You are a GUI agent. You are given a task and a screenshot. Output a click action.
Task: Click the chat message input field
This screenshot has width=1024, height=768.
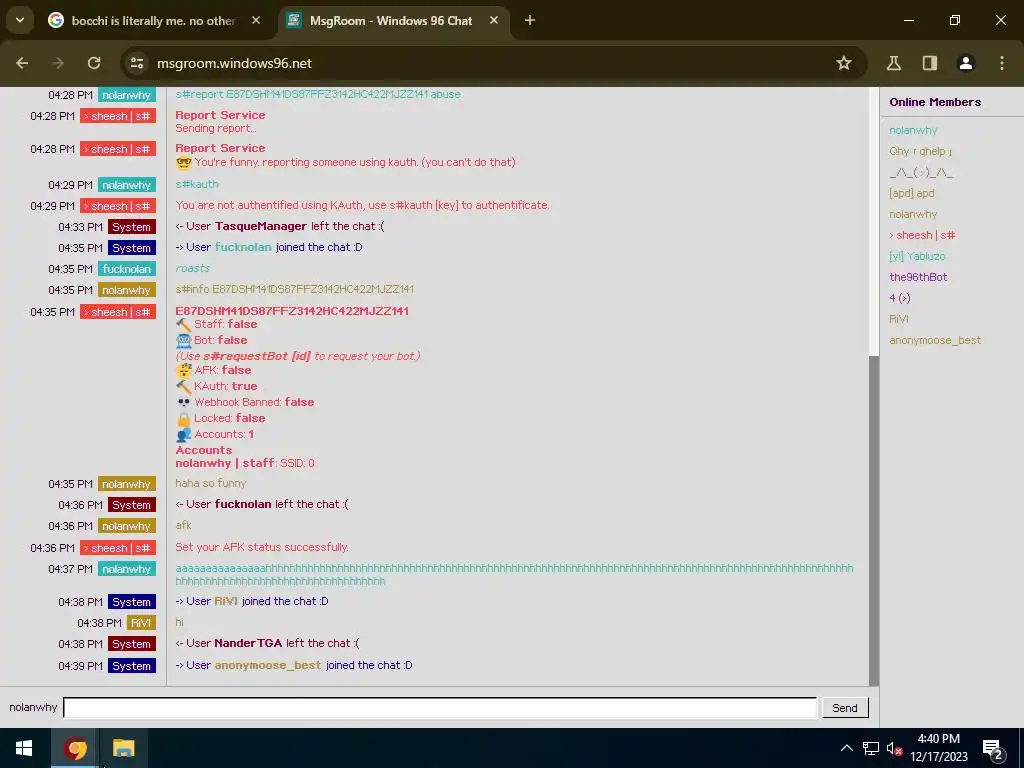click(x=440, y=707)
